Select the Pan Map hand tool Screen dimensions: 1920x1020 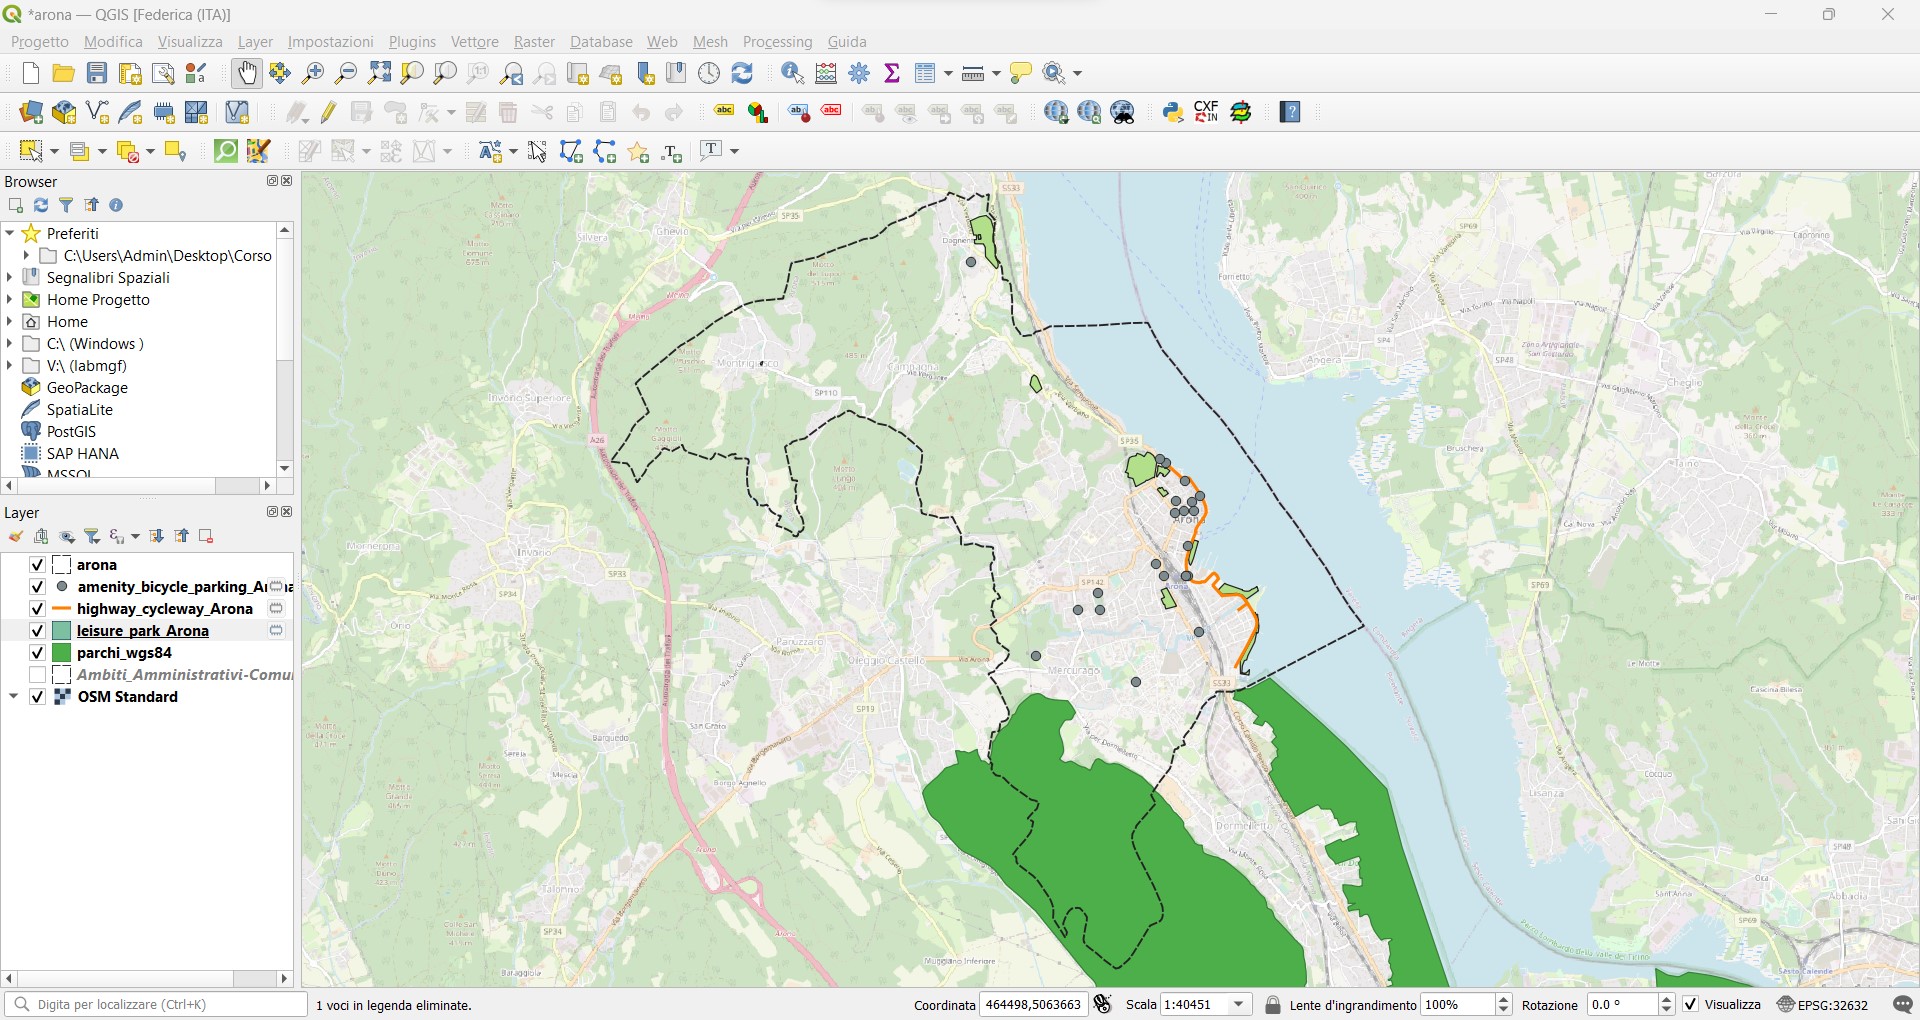coord(246,74)
